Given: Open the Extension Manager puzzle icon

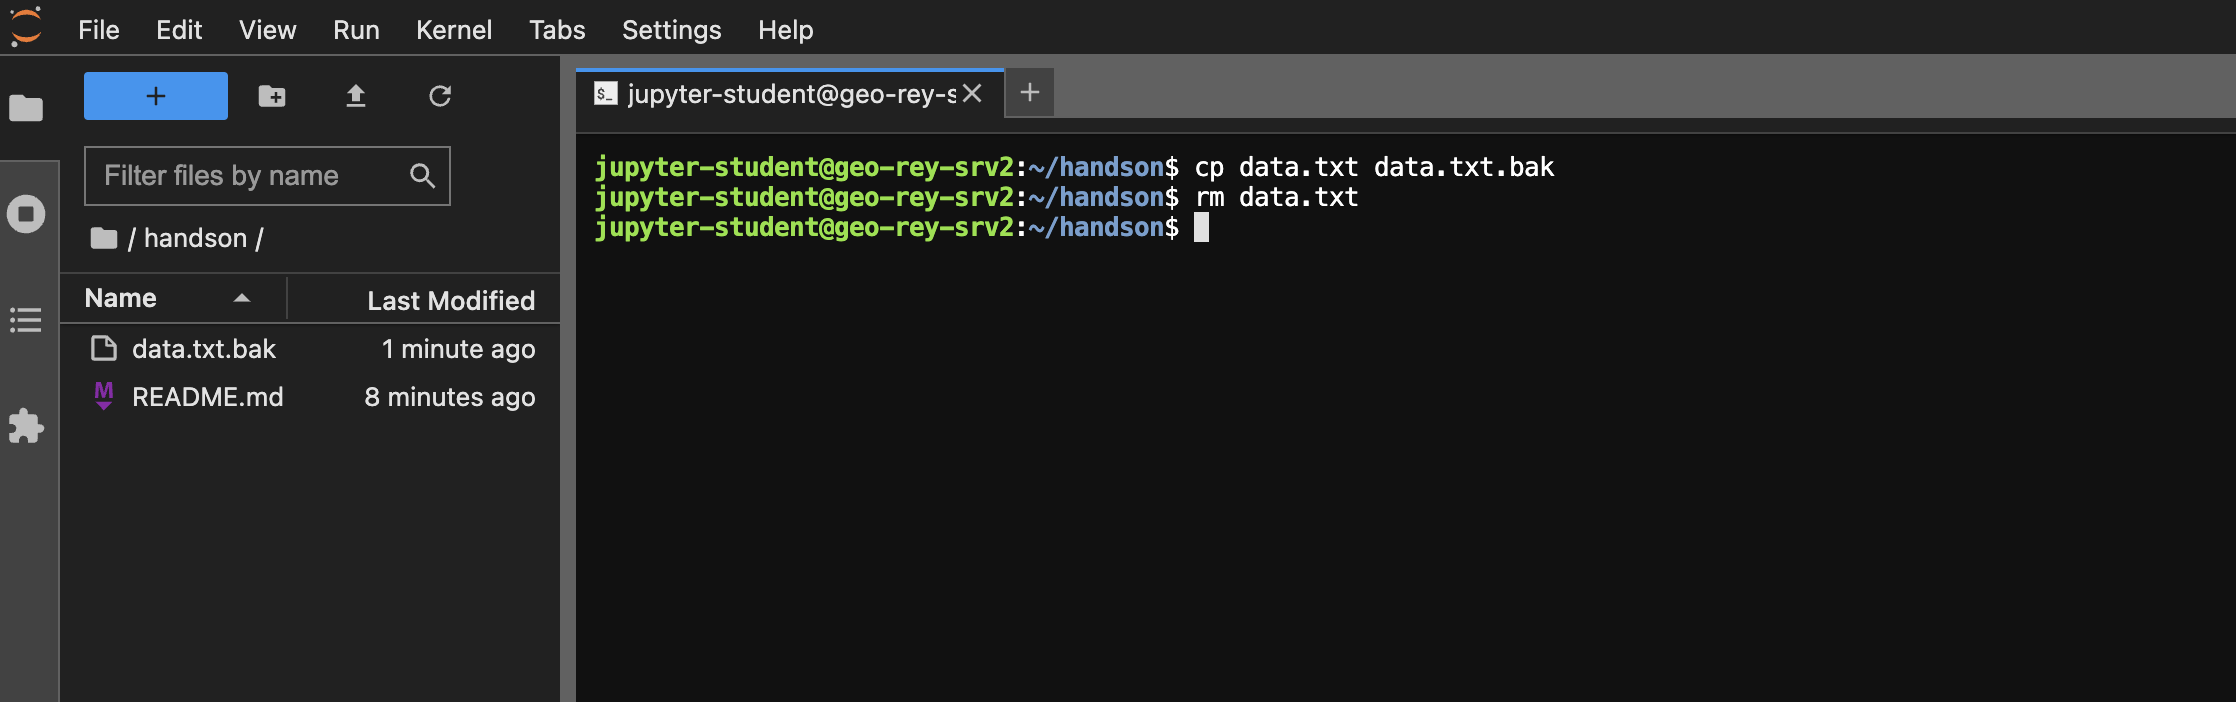Looking at the screenshot, I should point(26,426).
